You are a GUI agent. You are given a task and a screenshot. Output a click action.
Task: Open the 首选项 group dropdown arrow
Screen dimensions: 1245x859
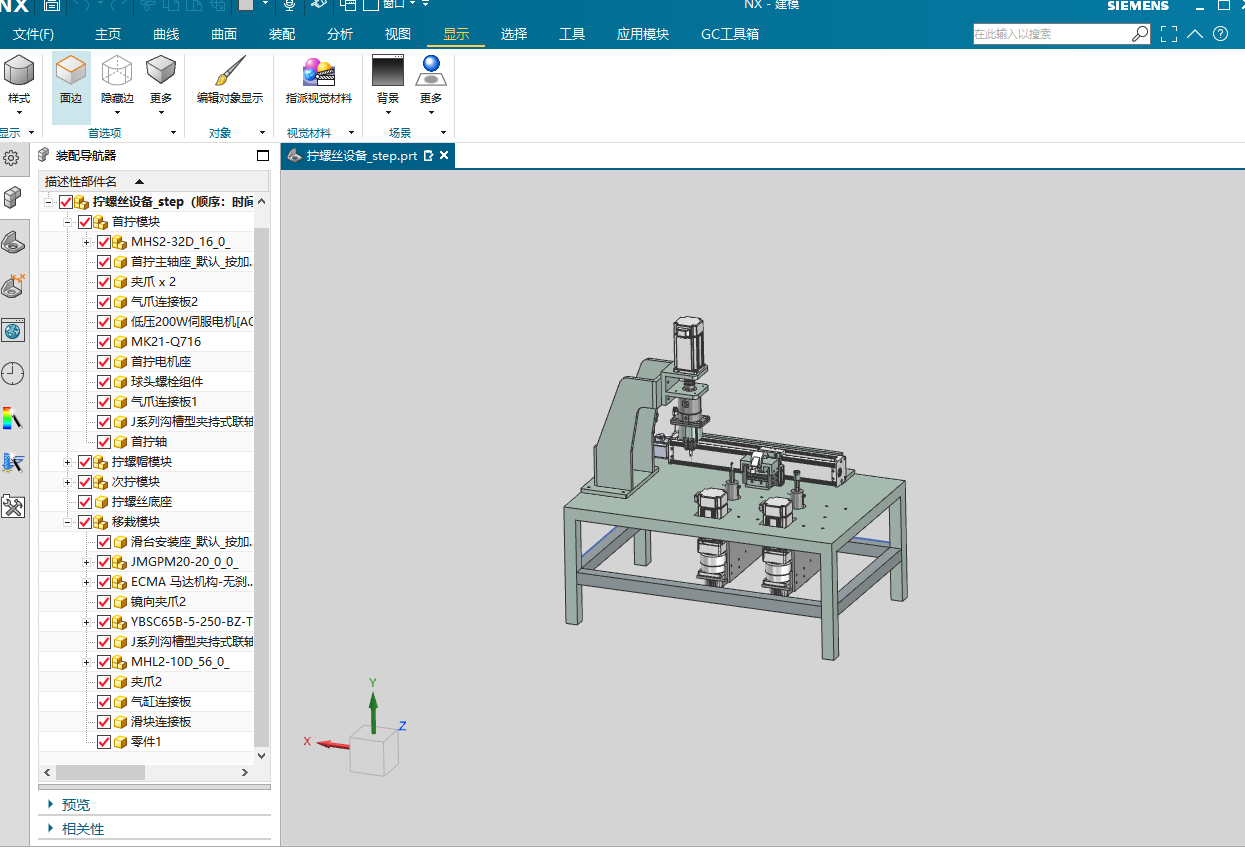point(173,133)
